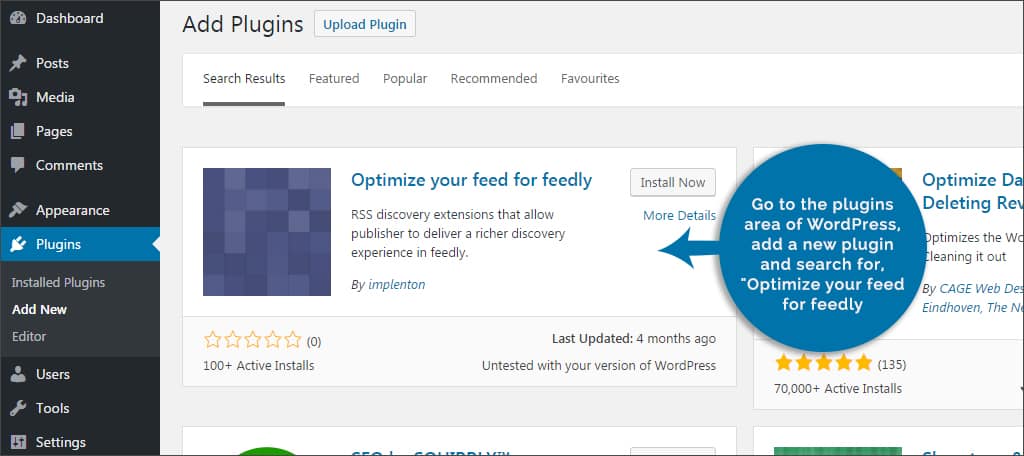Install Optimize your feed for feedly

[x=673, y=182]
